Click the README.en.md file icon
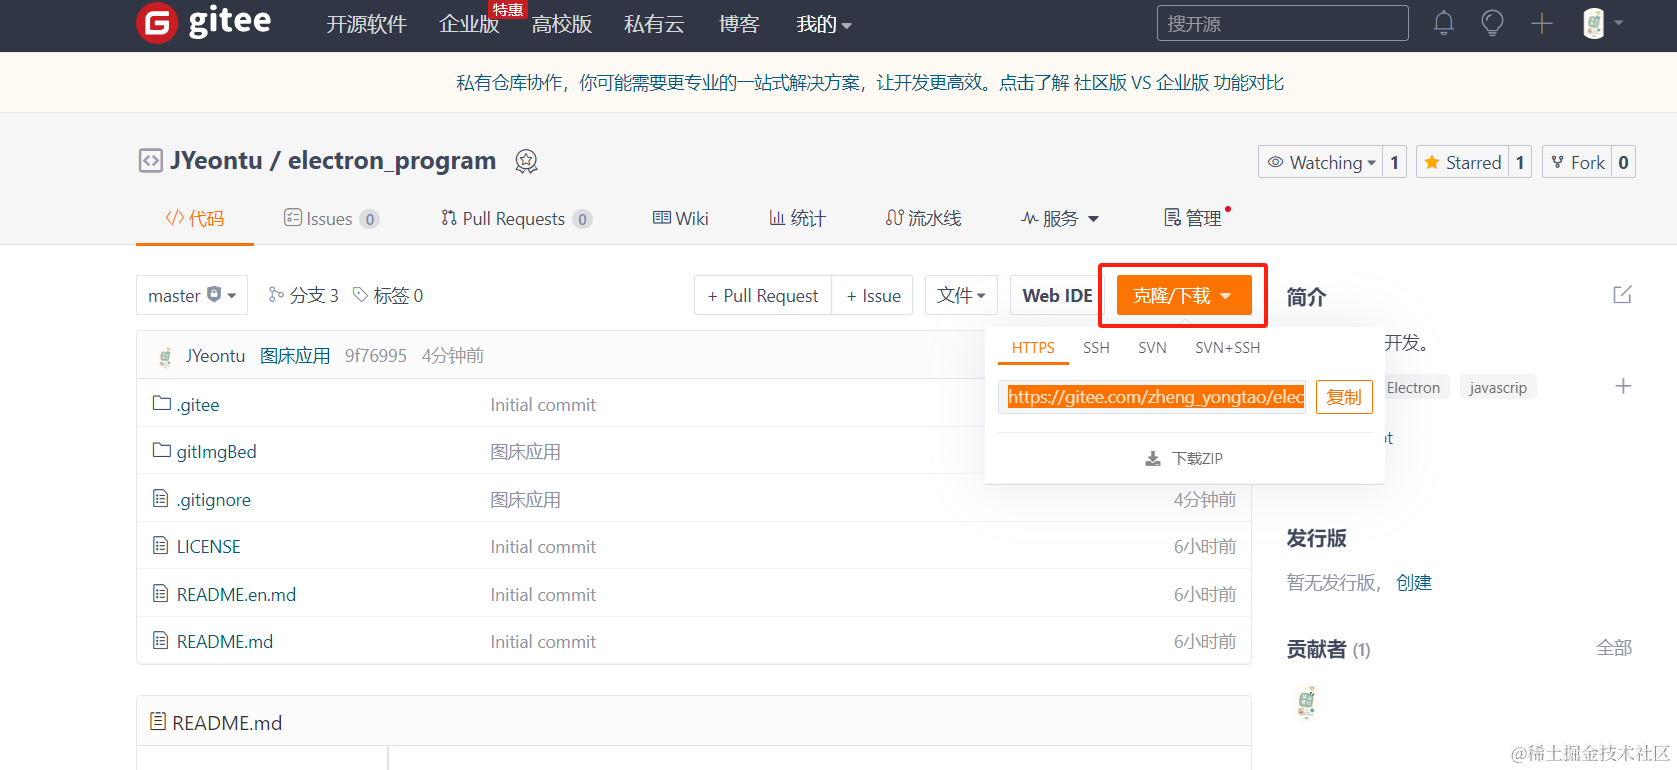Viewport: 1677px width, 770px height. point(160,593)
